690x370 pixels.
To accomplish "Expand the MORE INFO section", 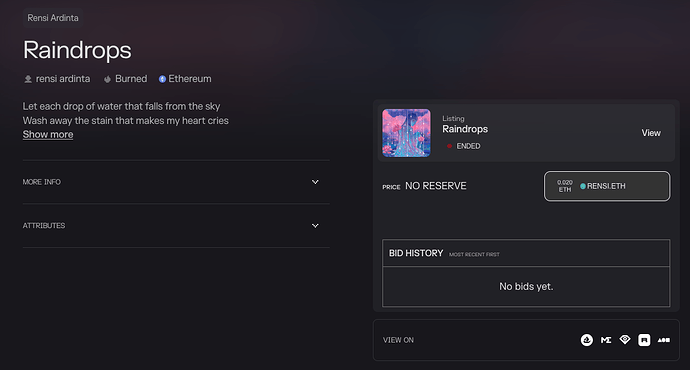I will pyautogui.click(x=176, y=182).
